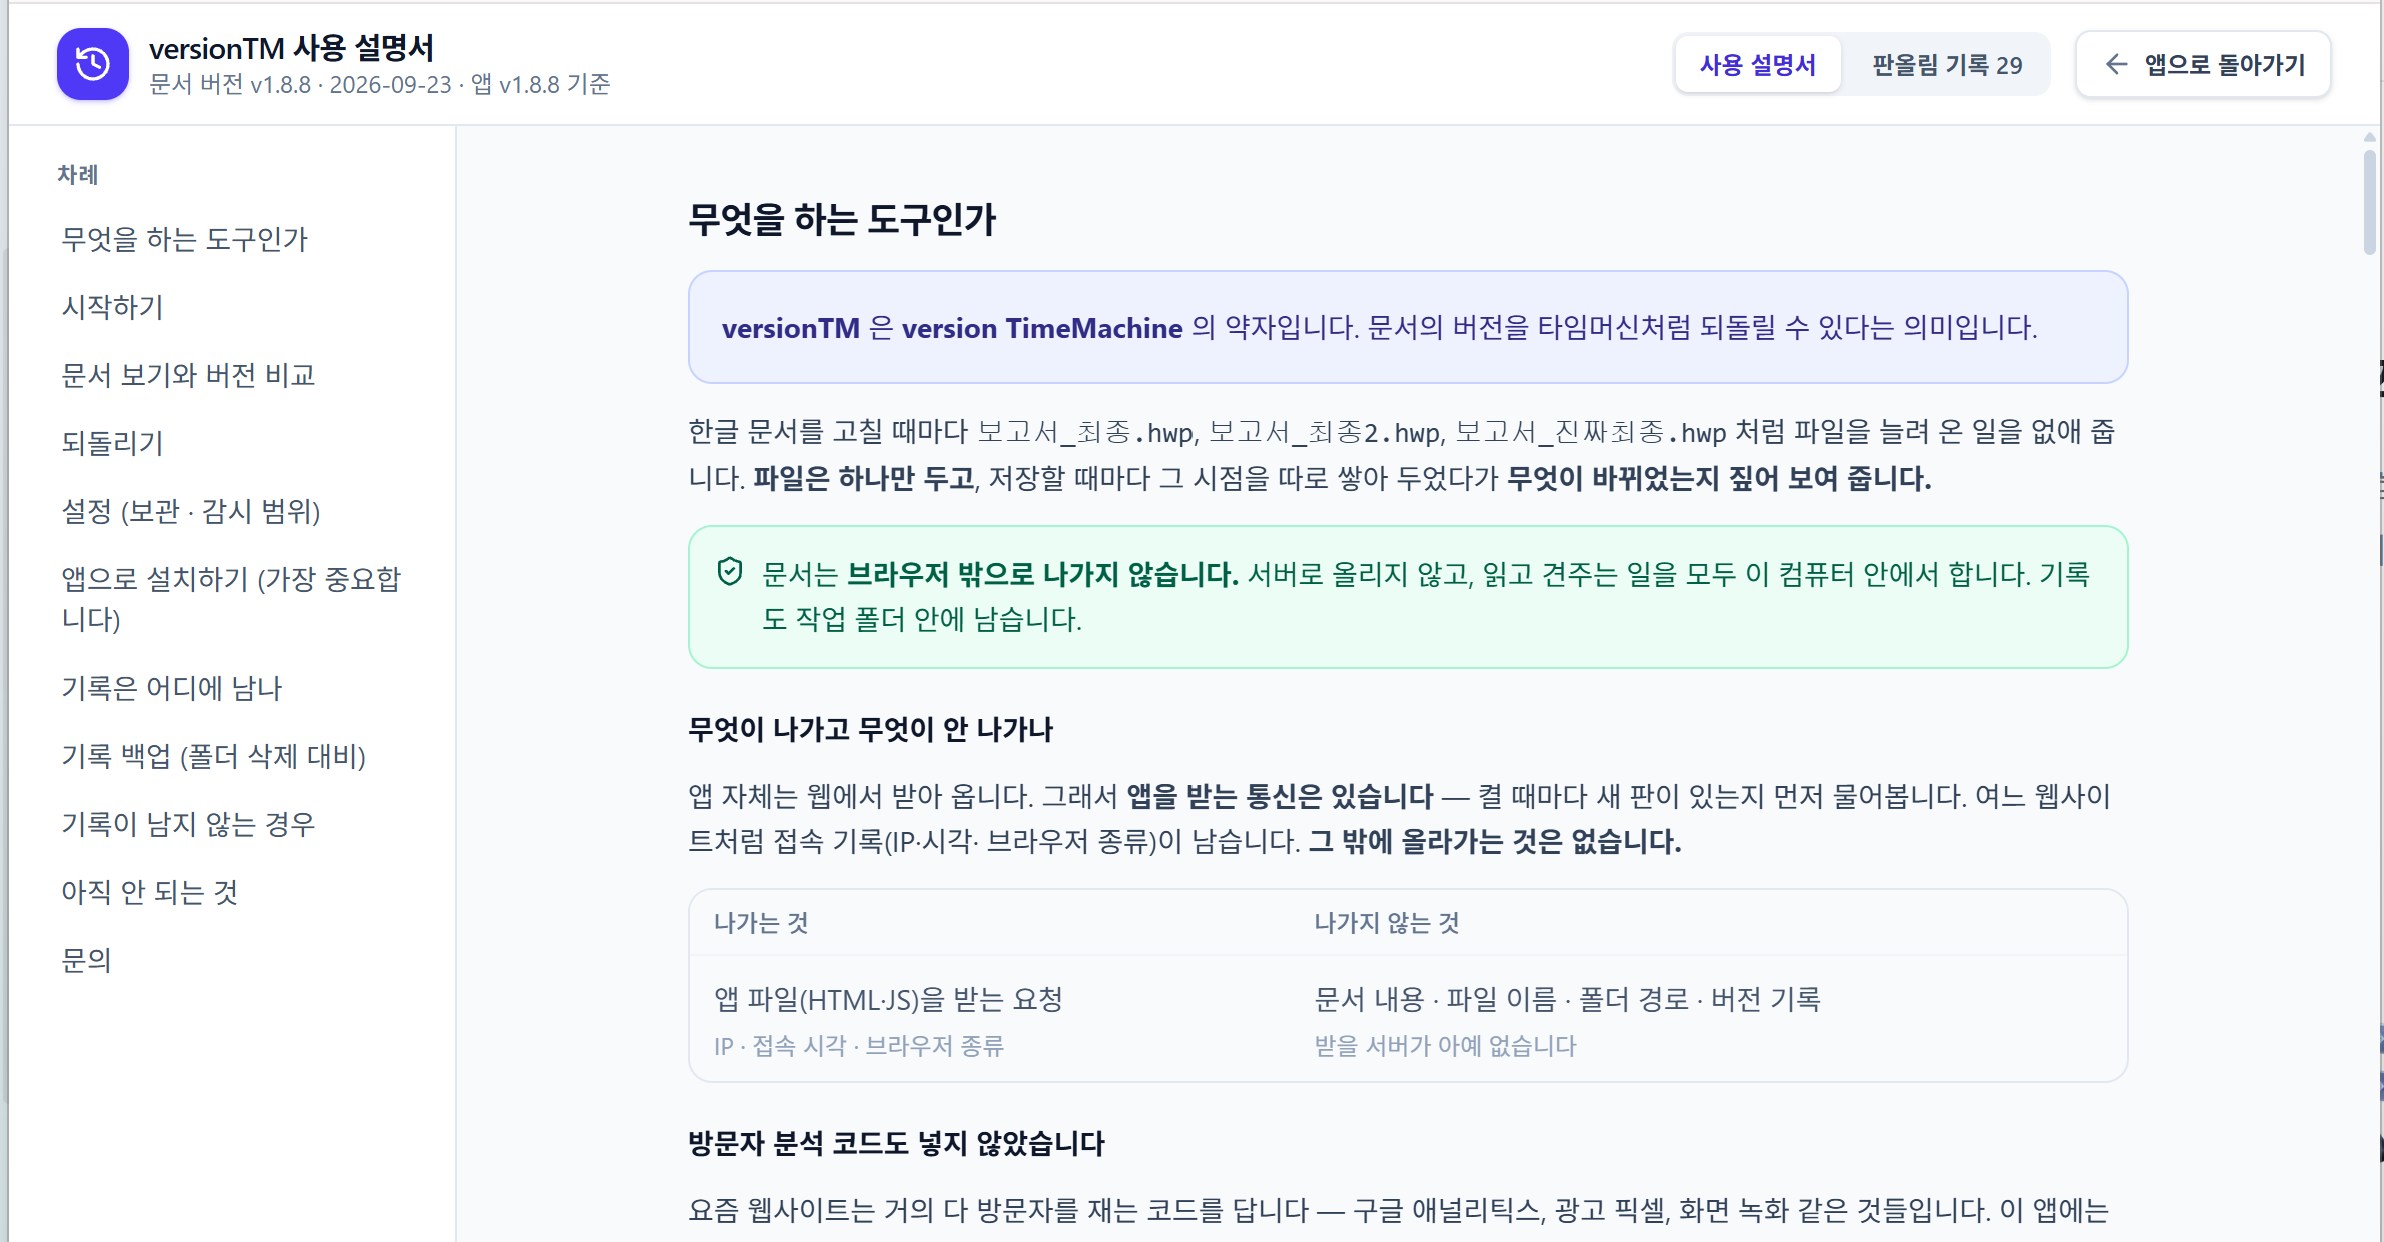Image resolution: width=2384 pixels, height=1242 pixels.
Task: Click the 방문자 분석 코드도 넣지 않았습니다 heading
Action: [x=896, y=1143]
